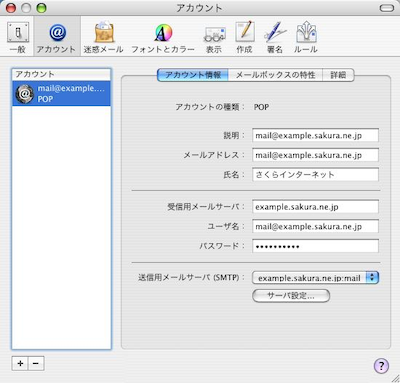Click the パスワード field
Image resolution: width=400 pixels, height=383 pixels.
(x=315, y=246)
